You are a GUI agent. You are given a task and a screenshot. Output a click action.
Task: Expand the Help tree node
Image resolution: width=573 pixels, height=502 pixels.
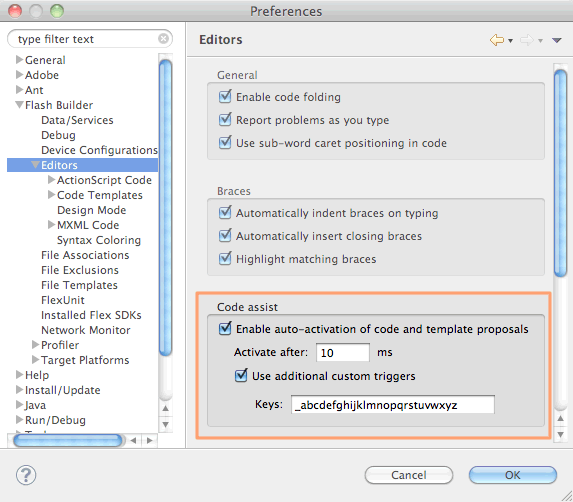point(20,374)
